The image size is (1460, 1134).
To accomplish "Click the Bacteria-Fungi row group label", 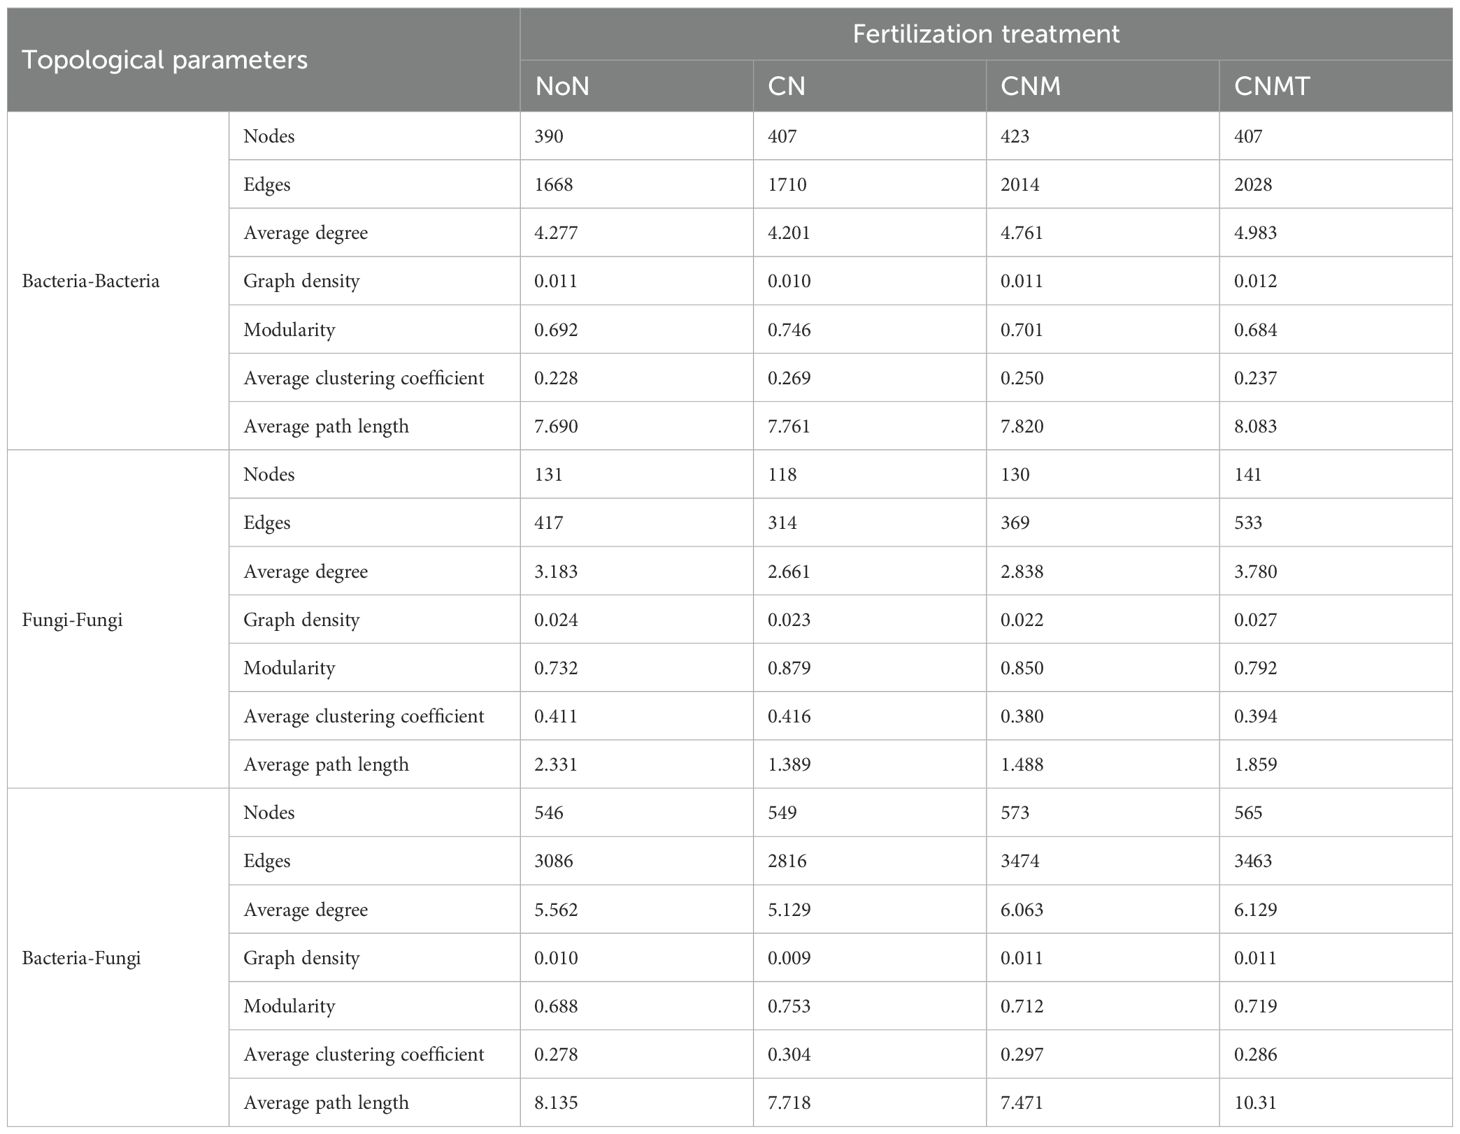I will pos(81,958).
